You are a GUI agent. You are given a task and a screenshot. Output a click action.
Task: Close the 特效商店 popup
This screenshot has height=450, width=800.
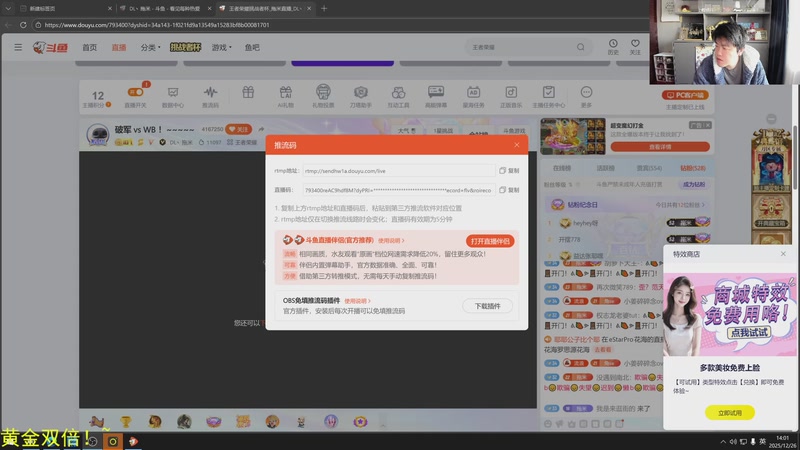click(x=783, y=254)
